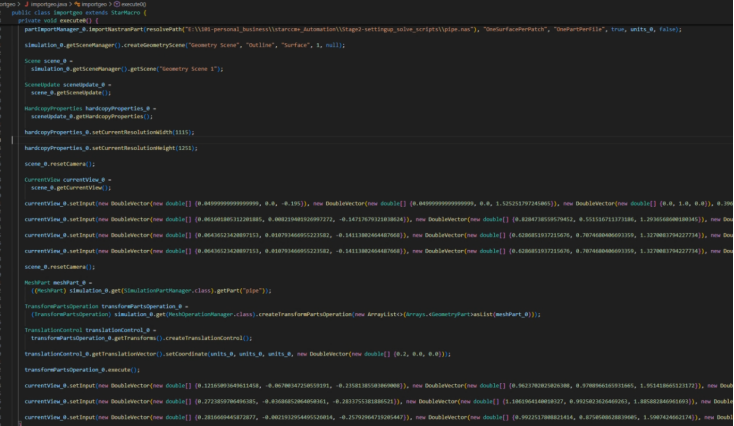Click the 'HardcopyProperties hardcopyProperties_0 =' line

click(90, 108)
